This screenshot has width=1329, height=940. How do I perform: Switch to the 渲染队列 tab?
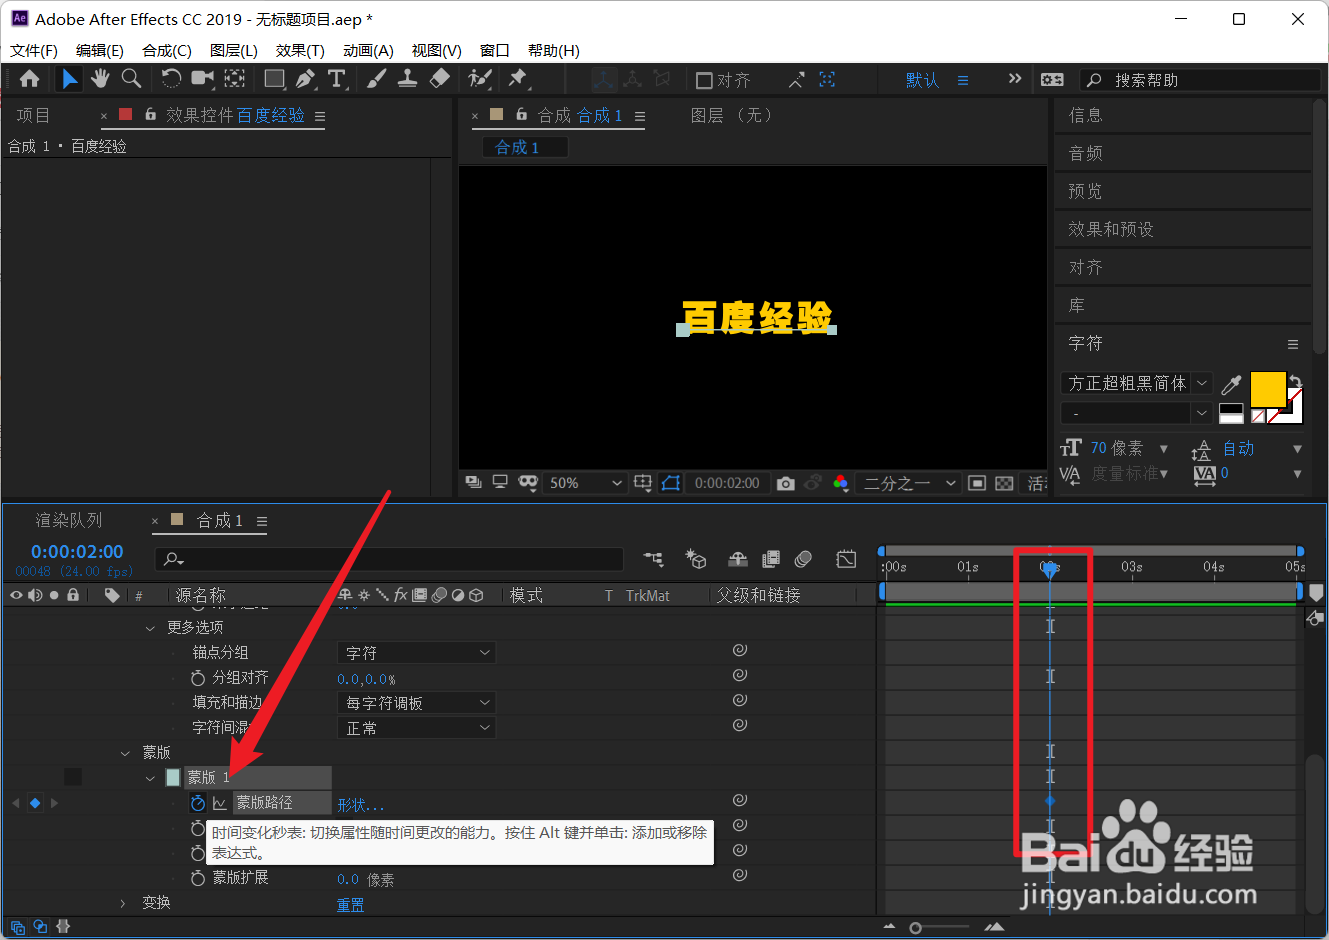tap(69, 520)
